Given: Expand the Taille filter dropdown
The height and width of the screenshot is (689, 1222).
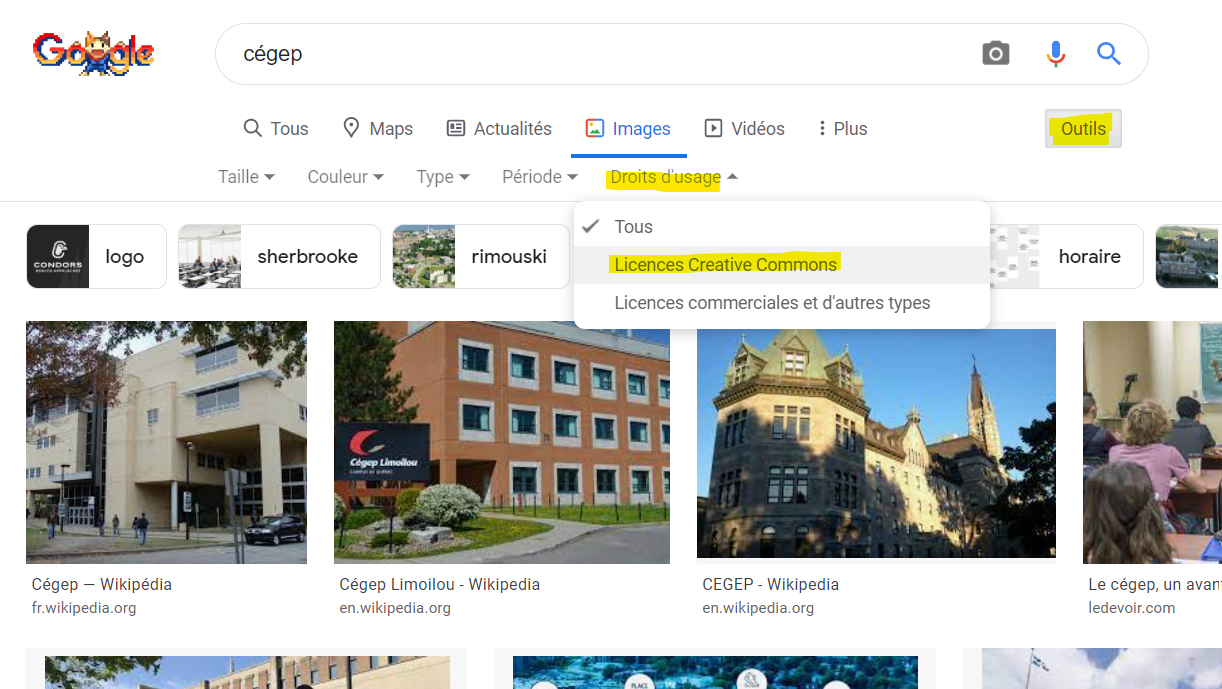Looking at the screenshot, I should pos(246,177).
